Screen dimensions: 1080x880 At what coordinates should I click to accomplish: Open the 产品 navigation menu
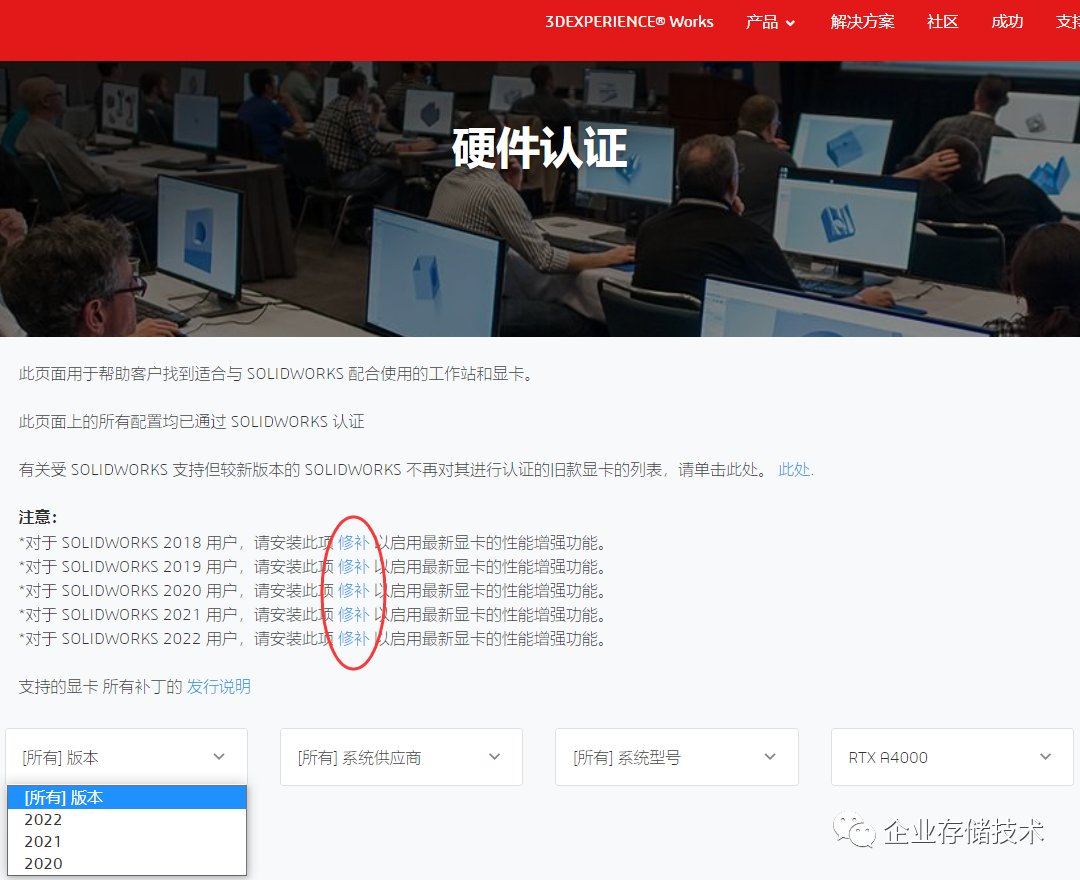pos(763,22)
